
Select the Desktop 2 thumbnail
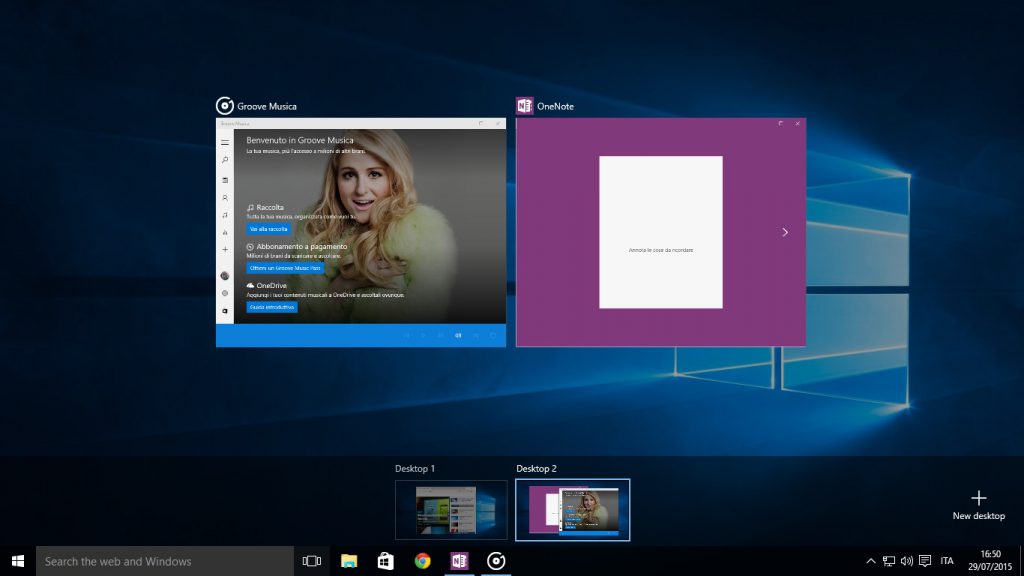coord(573,510)
